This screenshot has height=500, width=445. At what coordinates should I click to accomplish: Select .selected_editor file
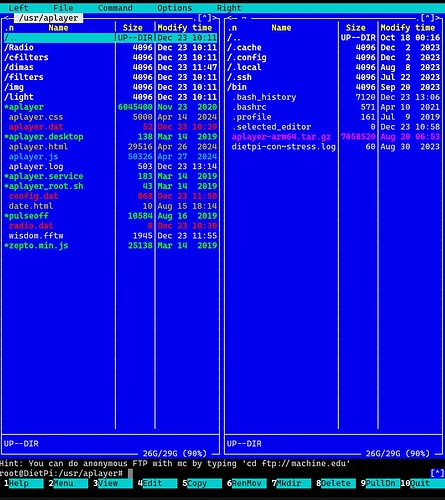pos(333,127)
